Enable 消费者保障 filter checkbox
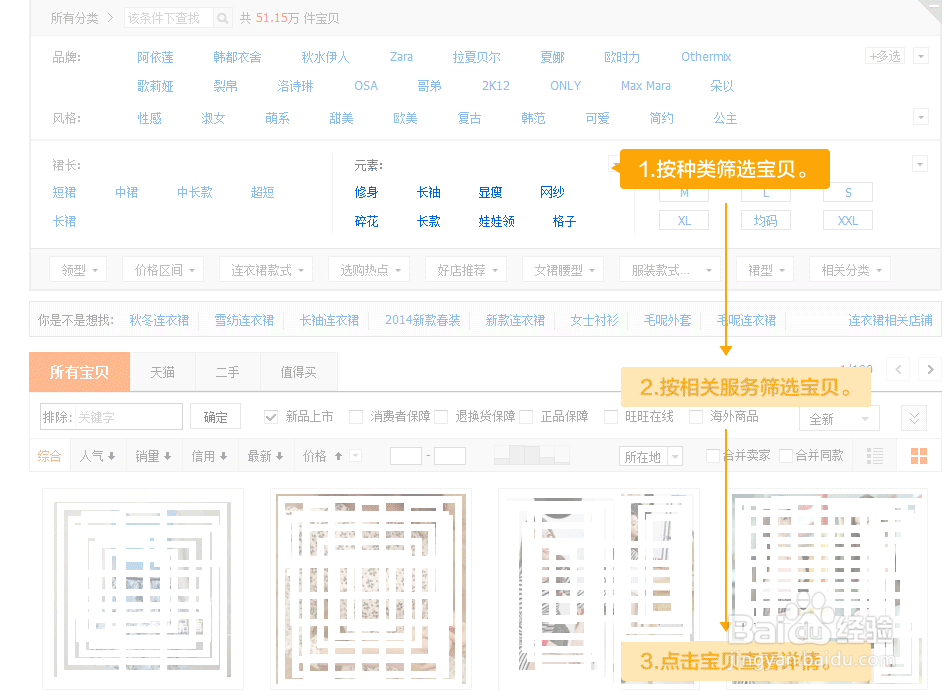Viewport: 948px width, 692px height. pyautogui.click(x=356, y=417)
